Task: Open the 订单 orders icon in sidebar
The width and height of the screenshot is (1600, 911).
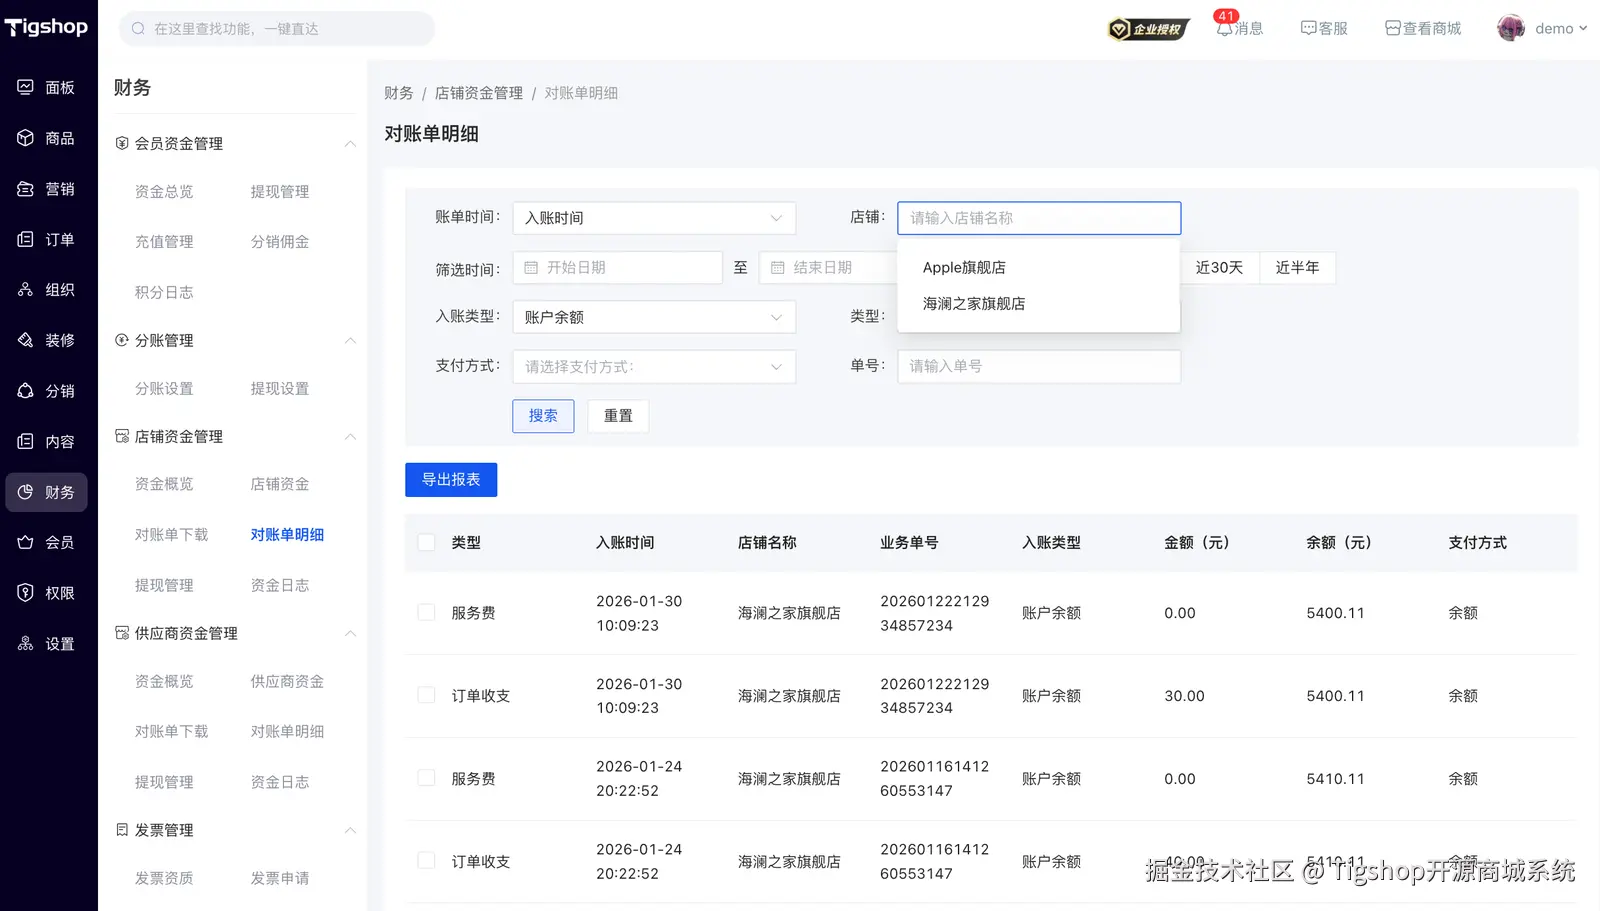Action: point(25,239)
